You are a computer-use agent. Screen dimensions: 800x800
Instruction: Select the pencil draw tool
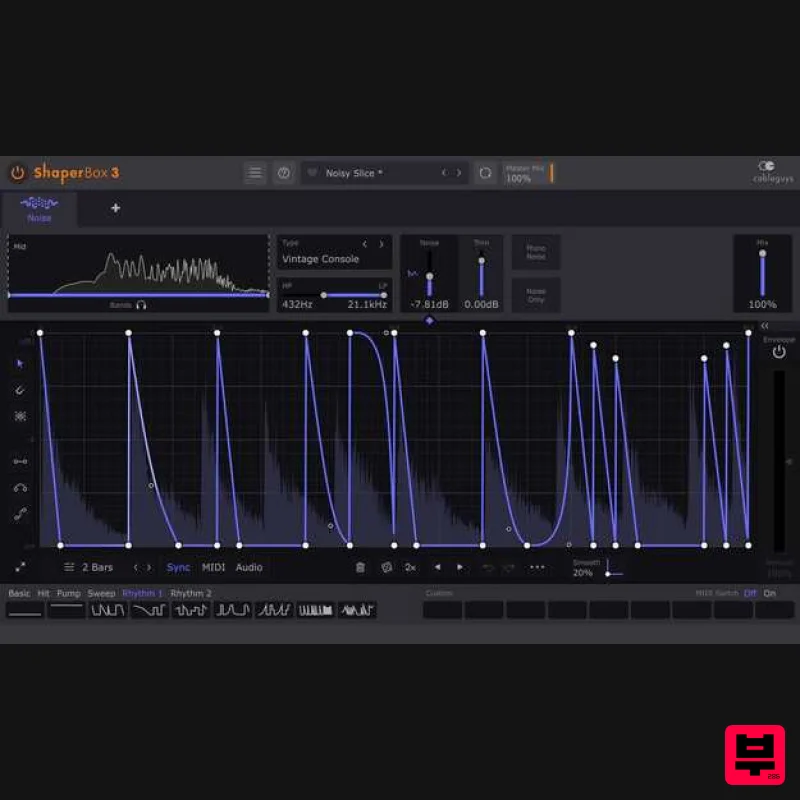[20, 390]
